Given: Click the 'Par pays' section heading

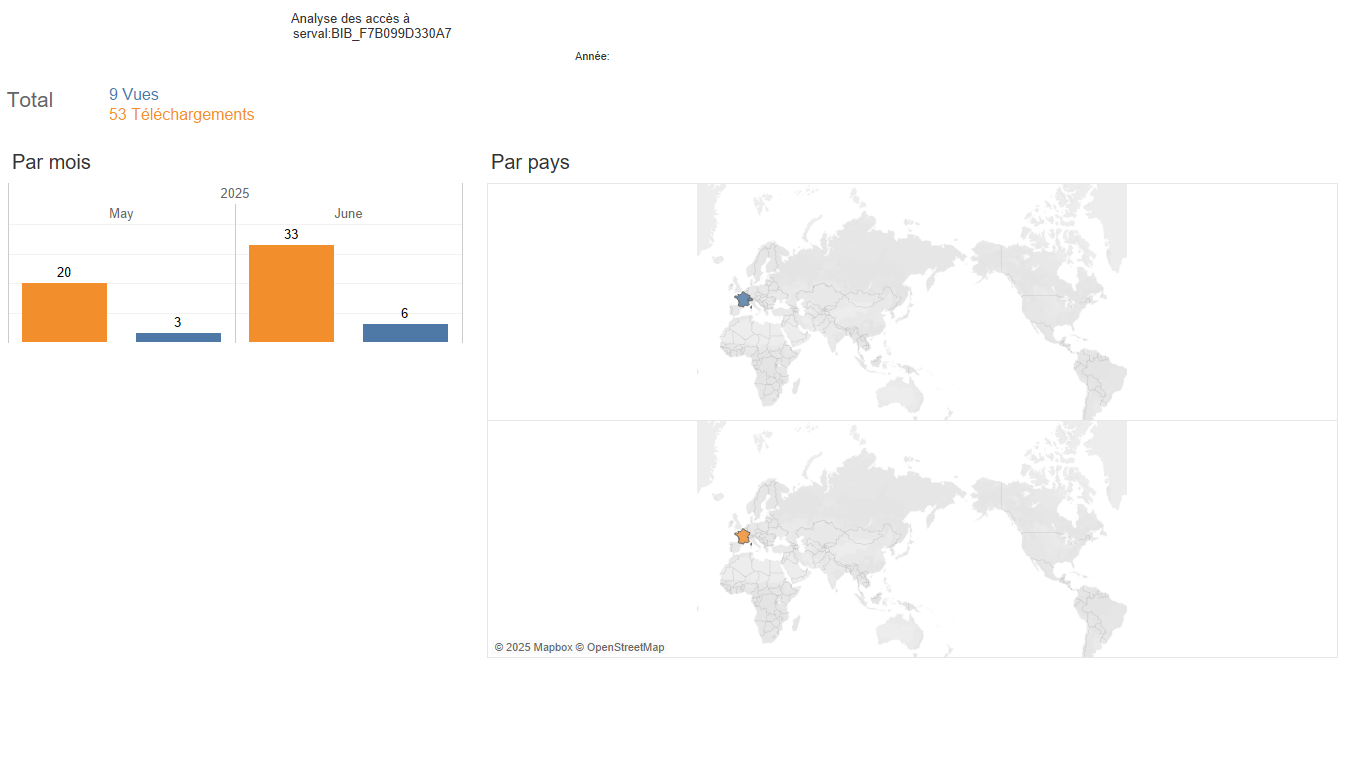Looking at the screenshot, I should (530, 162).
